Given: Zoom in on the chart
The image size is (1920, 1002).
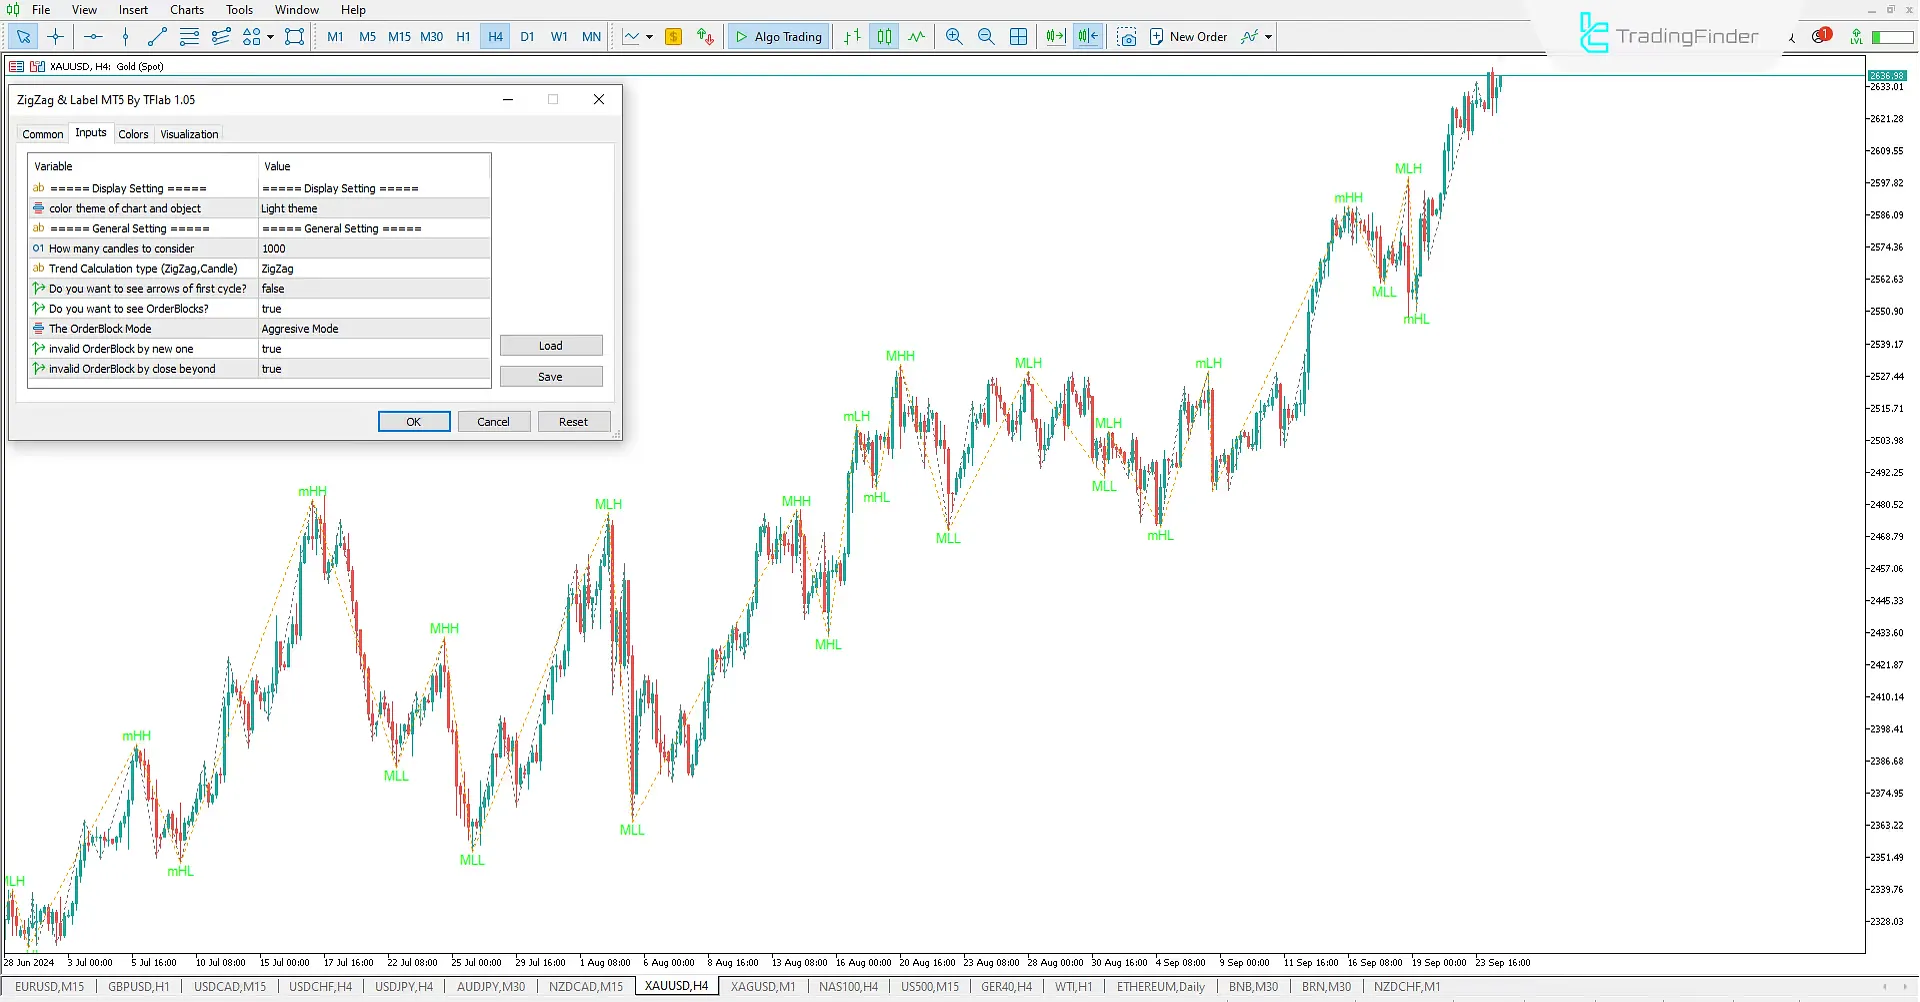Looking at the screenshot, I should pyautogui.click(x=953, y=36).
